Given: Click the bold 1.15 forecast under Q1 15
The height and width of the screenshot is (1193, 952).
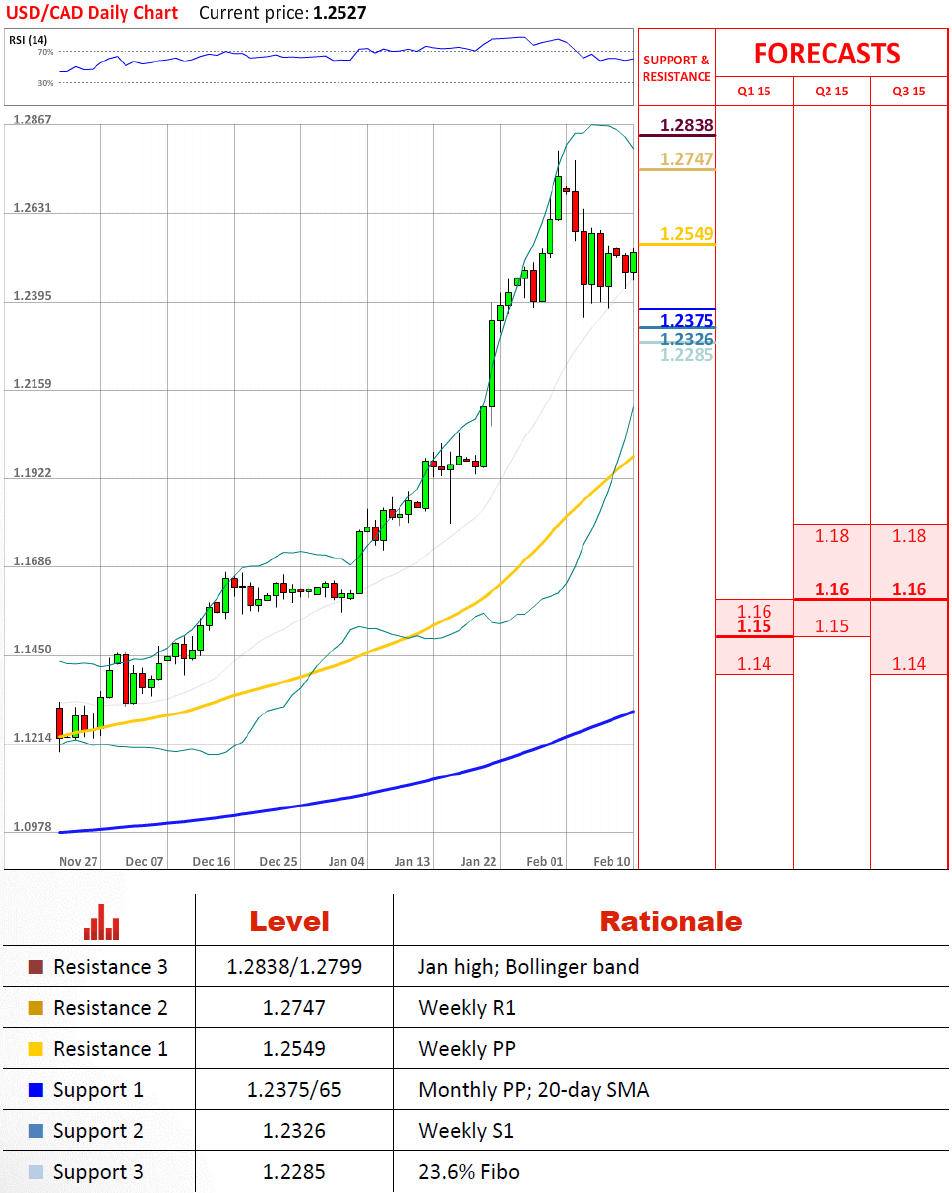Looking at the screenshot, I should [754, 627].
